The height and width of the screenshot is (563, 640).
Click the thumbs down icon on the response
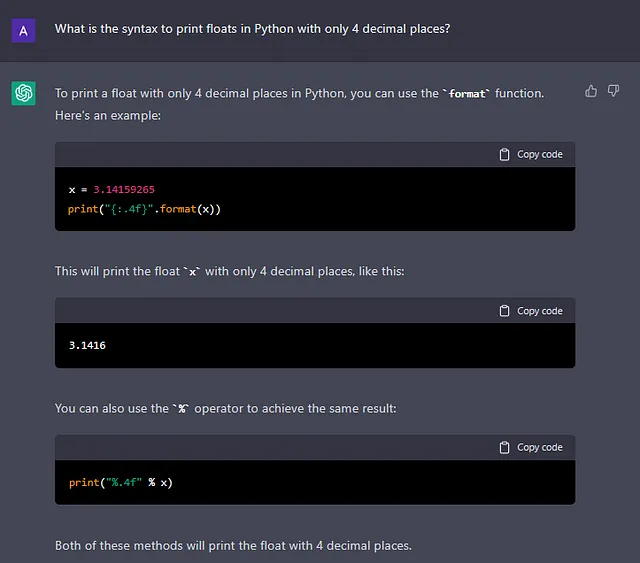coord(613,92)
